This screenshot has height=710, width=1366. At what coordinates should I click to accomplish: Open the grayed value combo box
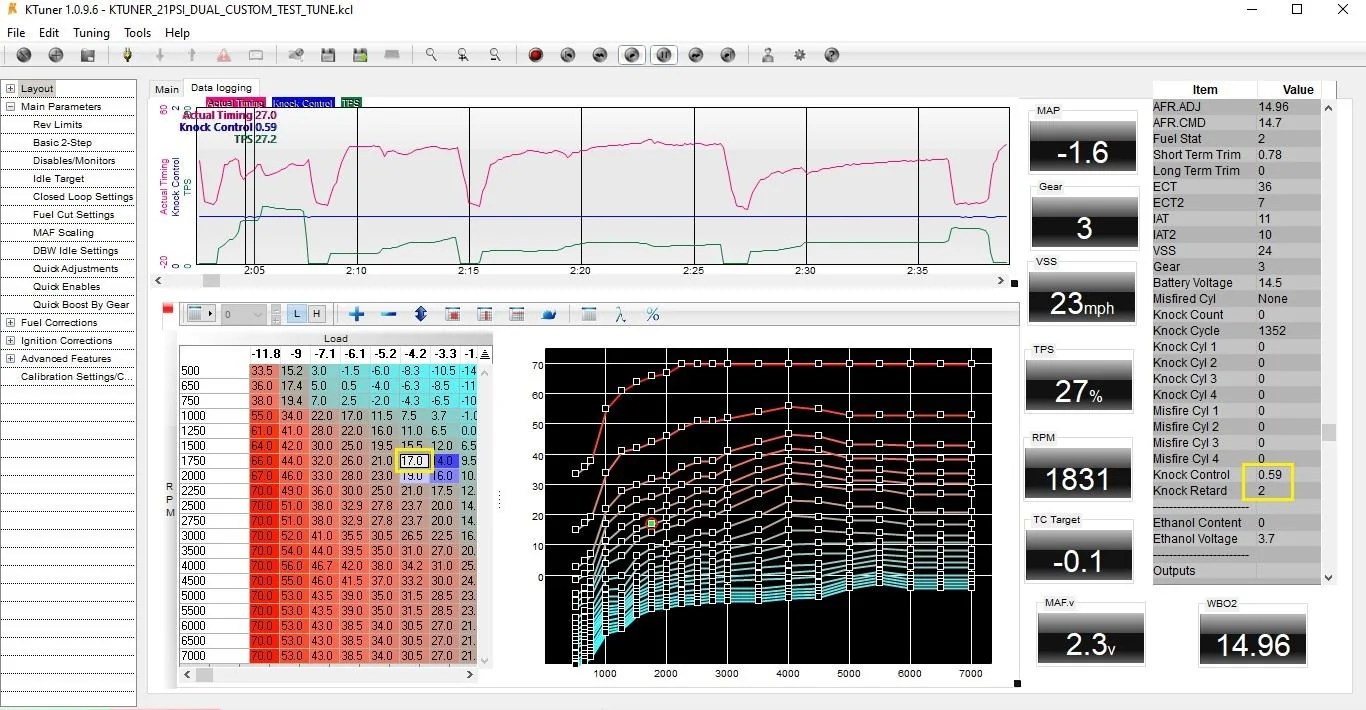coord(244,314)
